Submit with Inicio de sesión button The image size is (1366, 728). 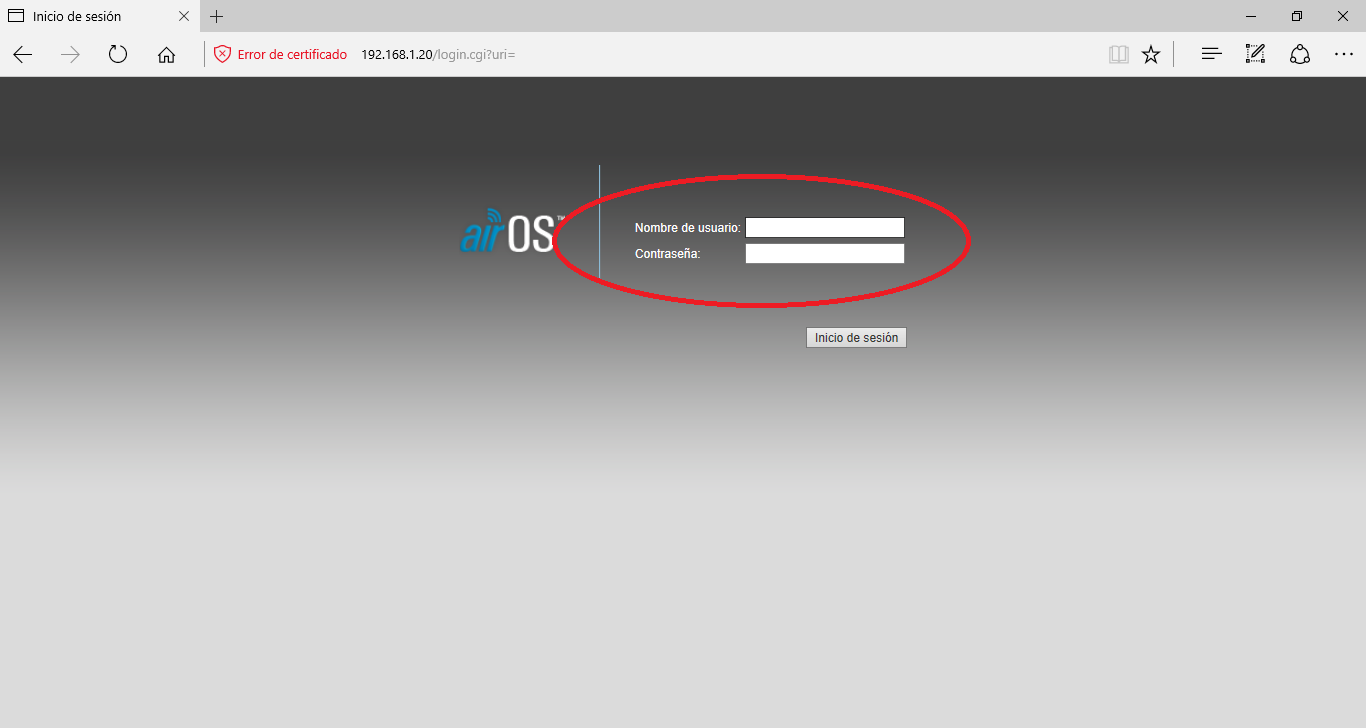point(856,338)
